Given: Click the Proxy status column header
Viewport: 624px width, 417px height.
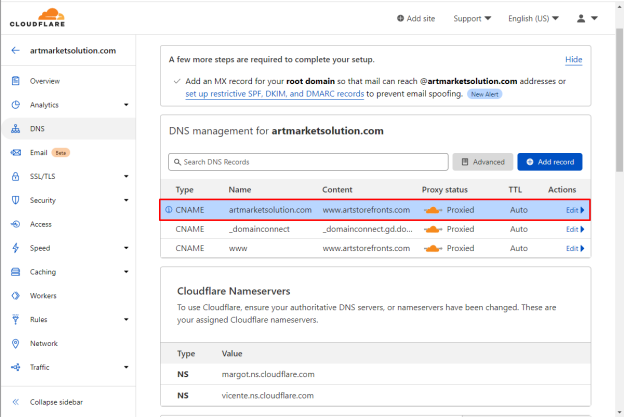Looking at the screenshot, I should point(445,190).
